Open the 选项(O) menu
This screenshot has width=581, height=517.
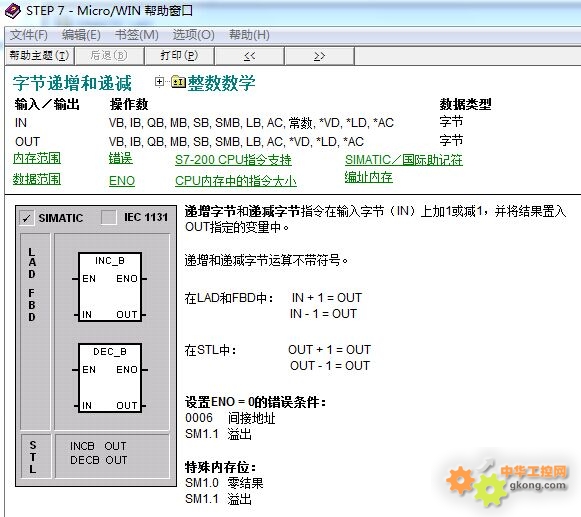pos(194,35)
